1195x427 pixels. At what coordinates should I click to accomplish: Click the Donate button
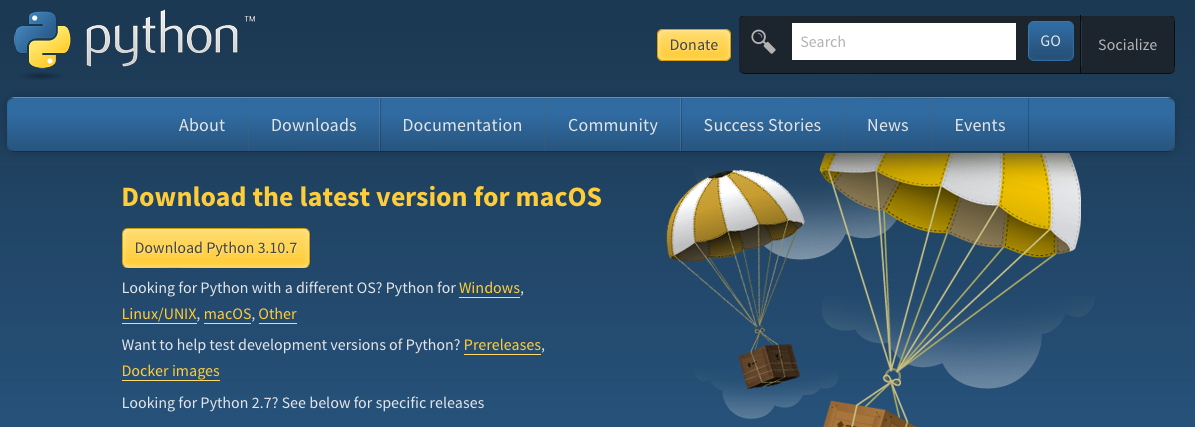(694, 45)
